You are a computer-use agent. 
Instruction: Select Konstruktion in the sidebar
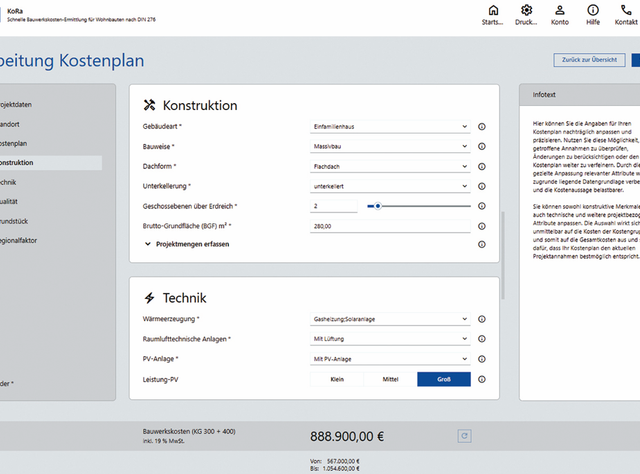51,162
